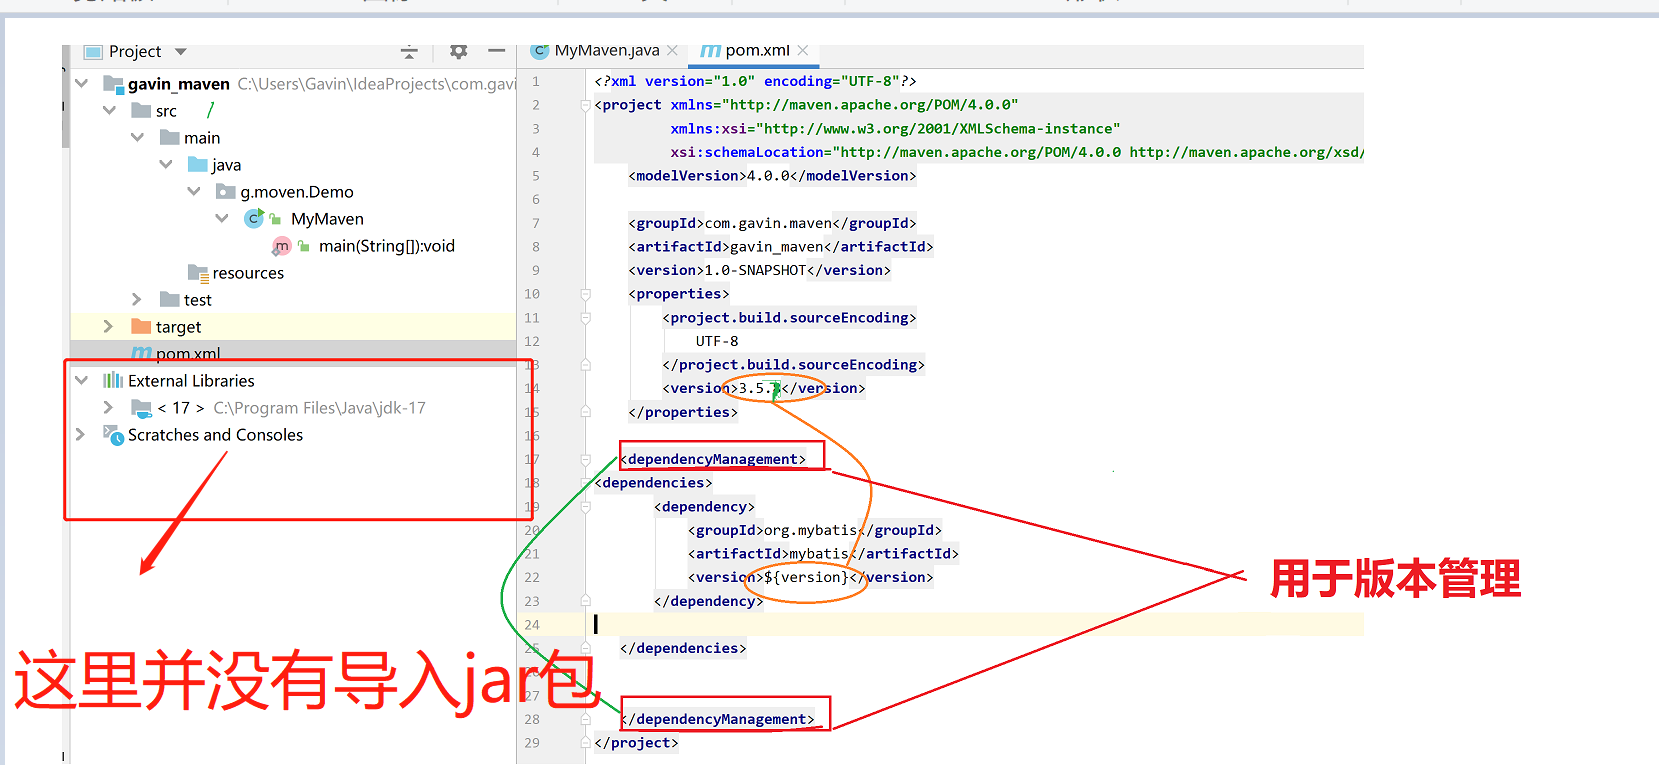Fold the dependencies block on line 18

586,483
